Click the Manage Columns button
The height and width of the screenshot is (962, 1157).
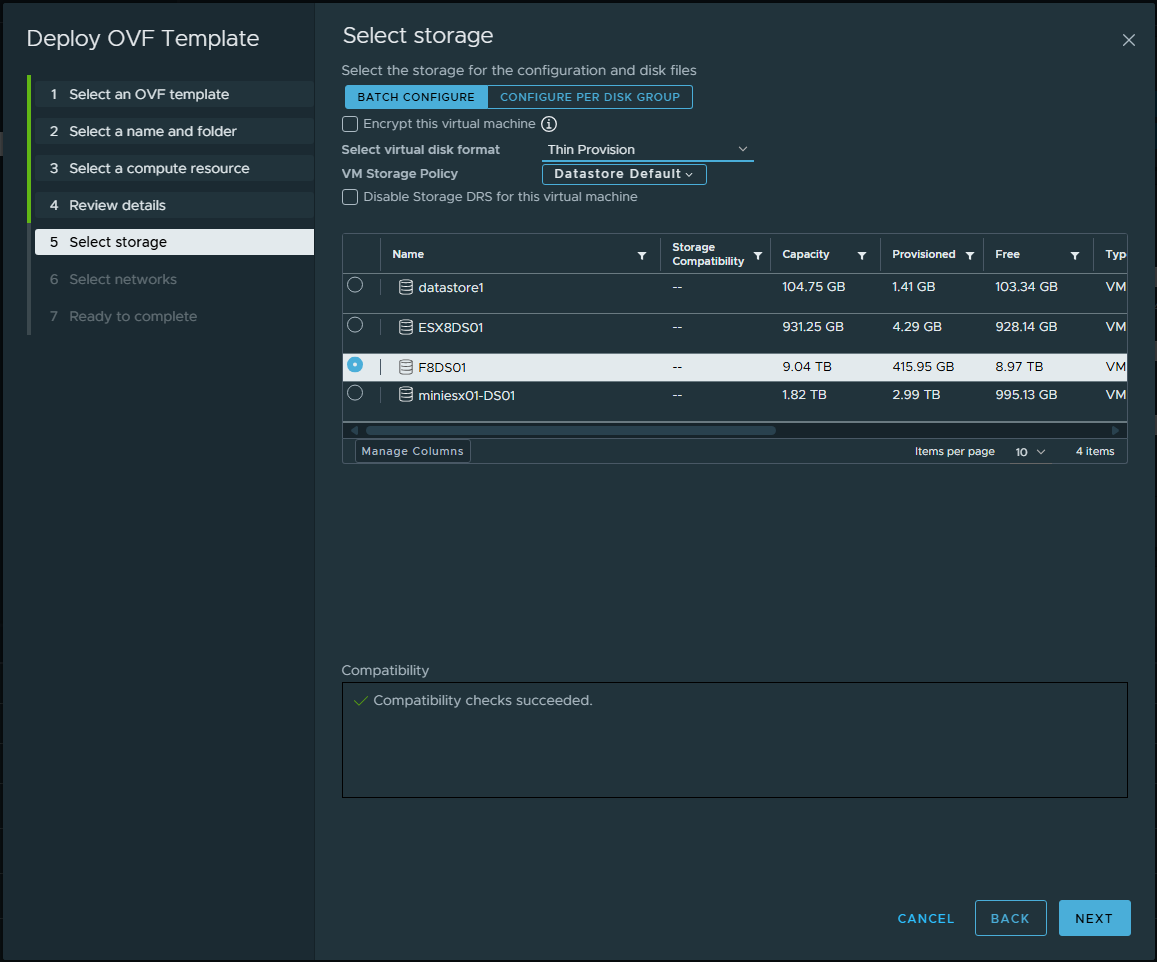click(x=412, y=451)
